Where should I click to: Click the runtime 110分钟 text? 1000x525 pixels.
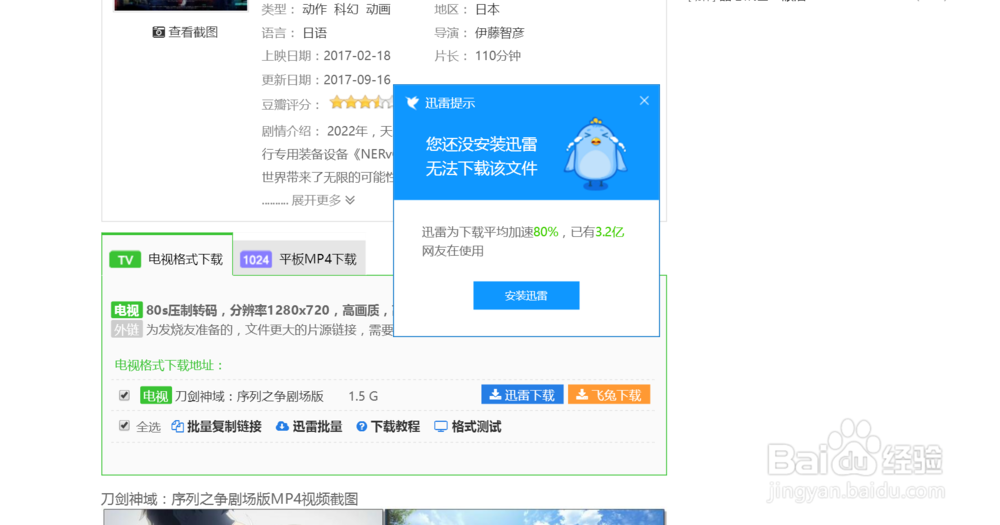(498, 55)
